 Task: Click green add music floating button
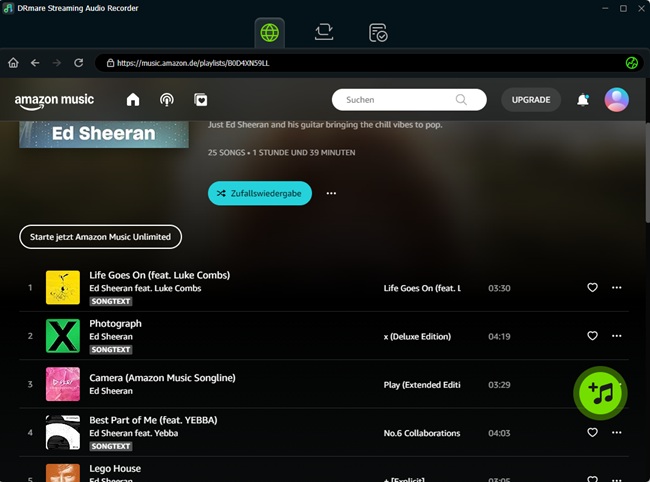click(x=600, y=393)
